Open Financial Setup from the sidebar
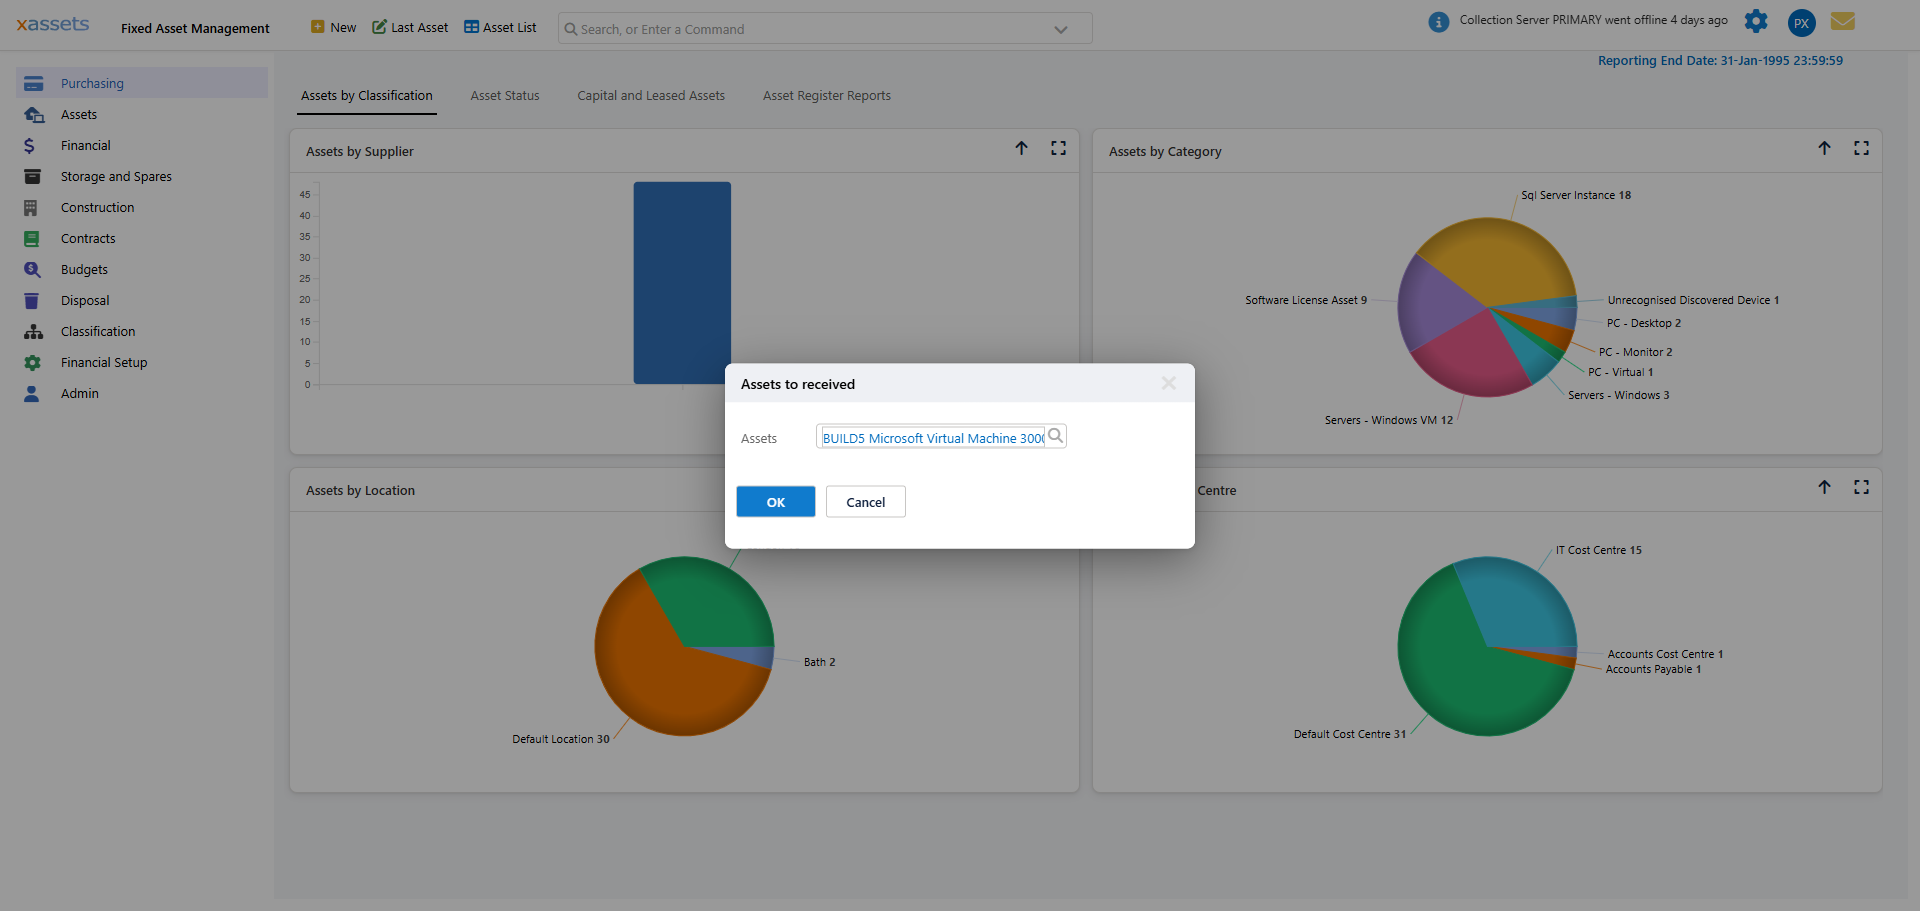1920x911 pixels. [x=104, y=362]
